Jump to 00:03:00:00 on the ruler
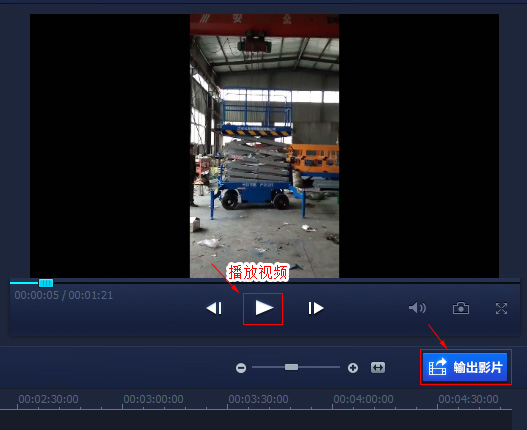527x430 pixels. point(153,399)
